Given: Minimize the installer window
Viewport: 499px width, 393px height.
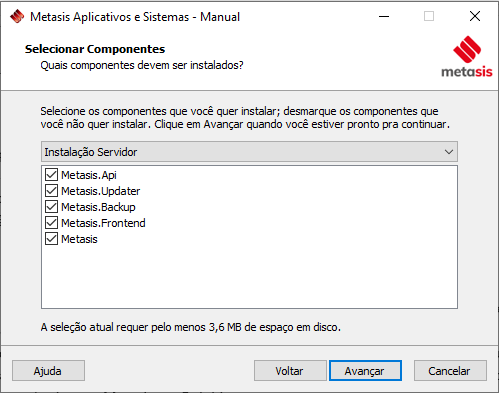Looking at the screenshot, I should pos(384,16).
